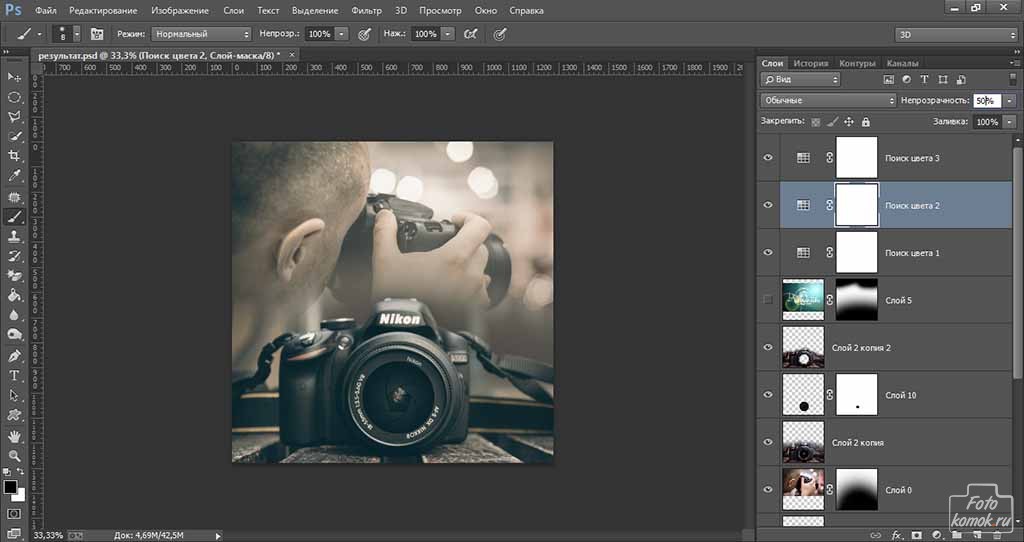The height and width of the screenshot is (542, 1024).
Task: Toggle layer filtering switch on or off
Action: [1013, 79]
